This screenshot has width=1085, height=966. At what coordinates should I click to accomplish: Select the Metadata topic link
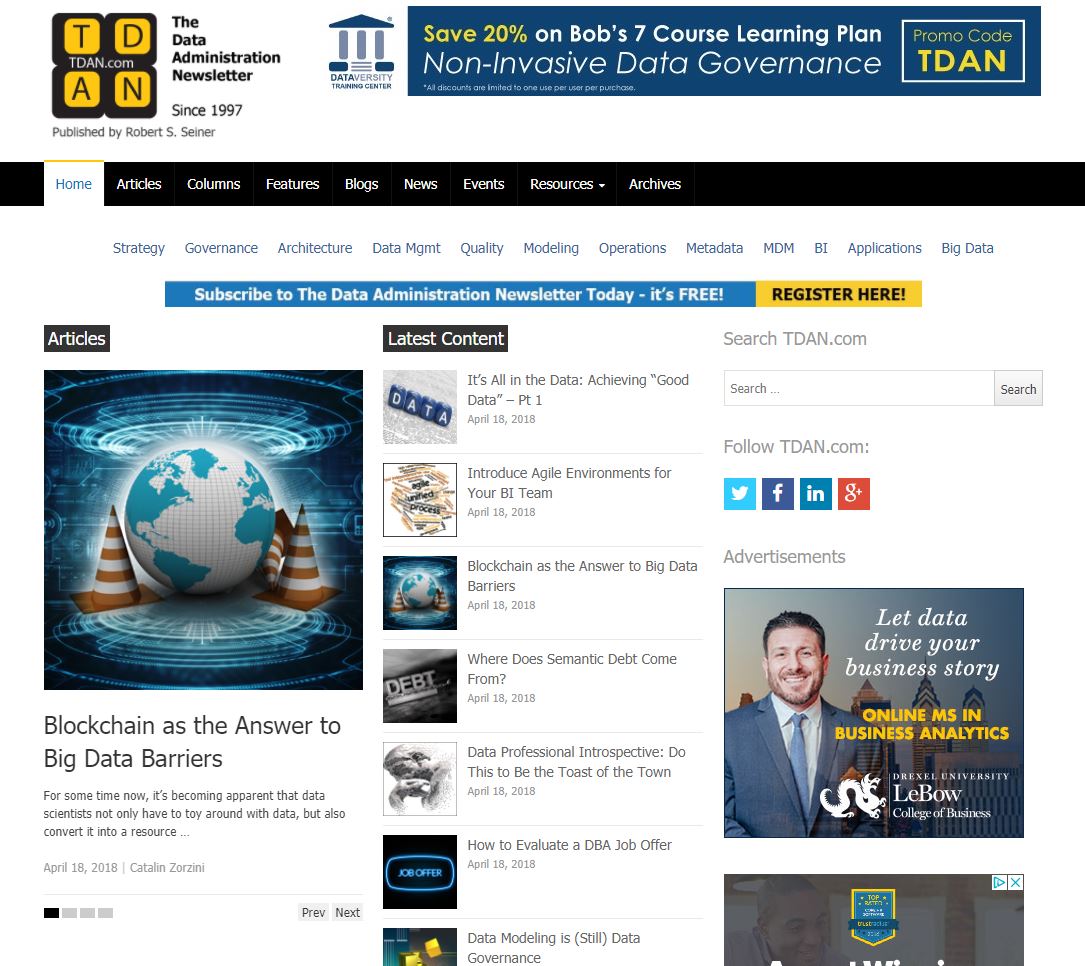click(x=714, y=248)
